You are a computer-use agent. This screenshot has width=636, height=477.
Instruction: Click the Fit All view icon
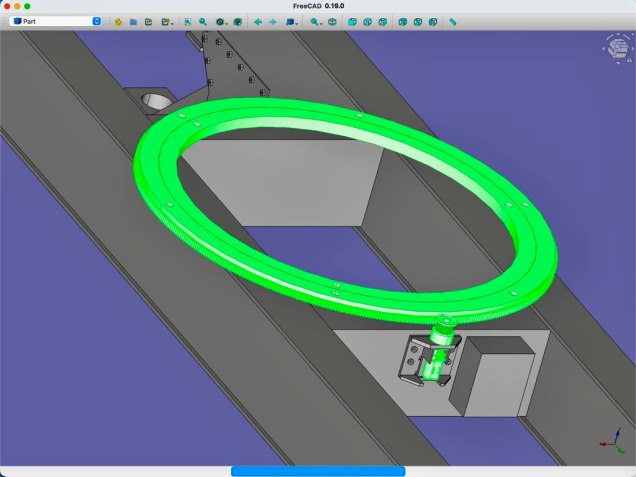point(187,21)
